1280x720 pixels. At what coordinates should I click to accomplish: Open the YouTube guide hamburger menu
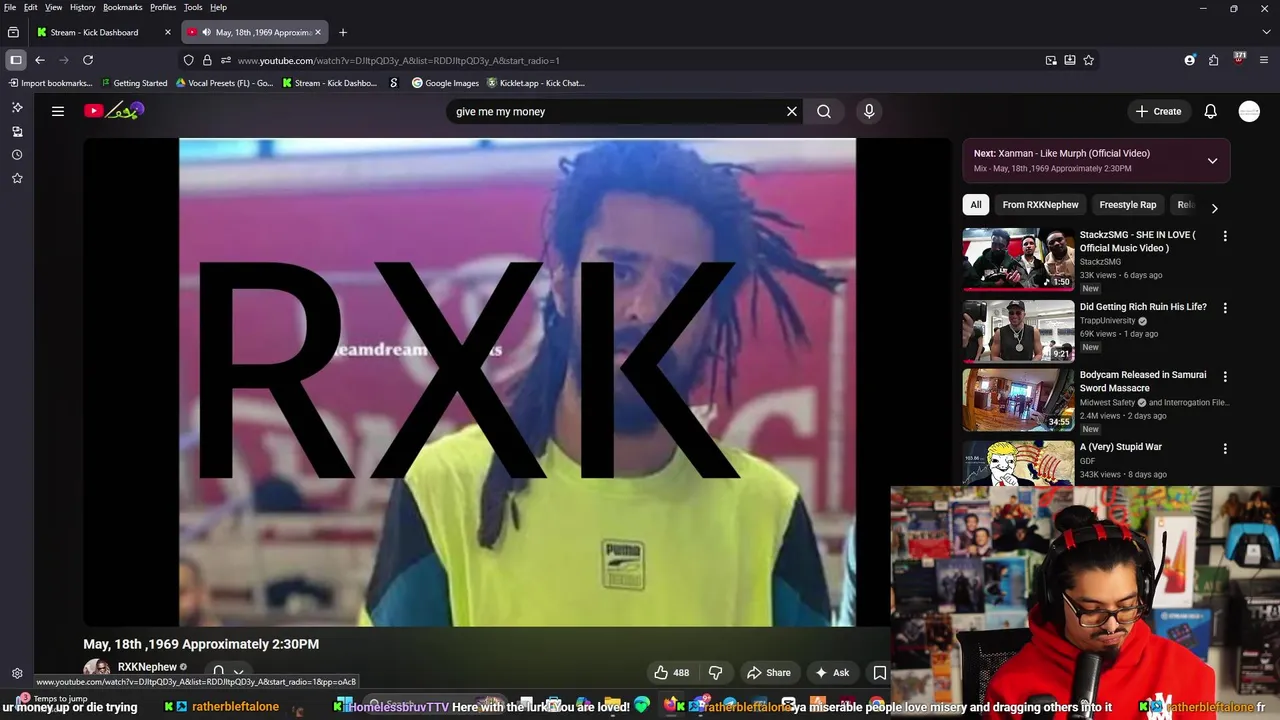coord(58,111)
